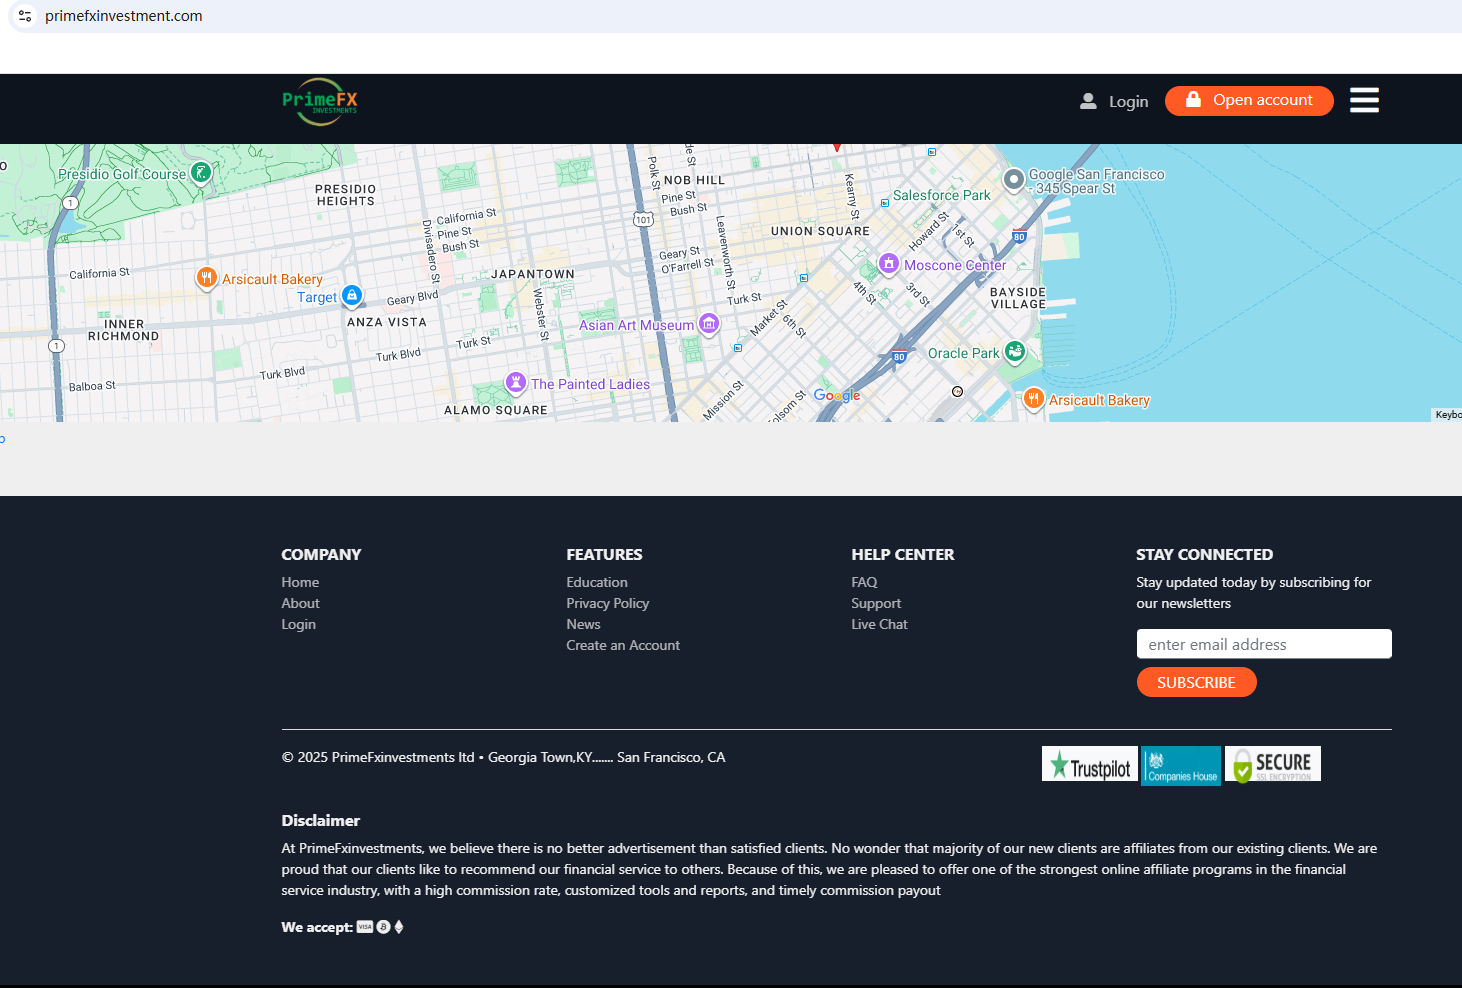Click the email address input field
This screenshot has width=1462, height=988.
pos(1263,644)
